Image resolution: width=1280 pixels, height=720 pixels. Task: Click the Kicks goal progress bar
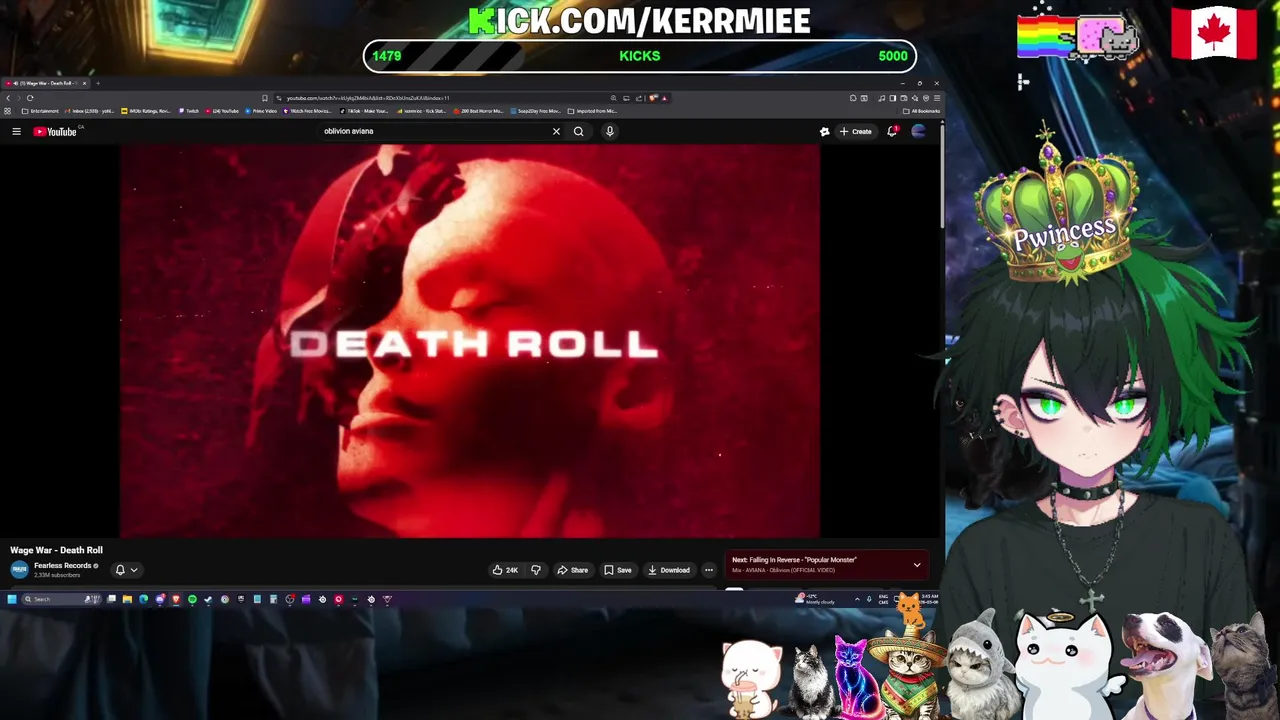click(640, 56)
